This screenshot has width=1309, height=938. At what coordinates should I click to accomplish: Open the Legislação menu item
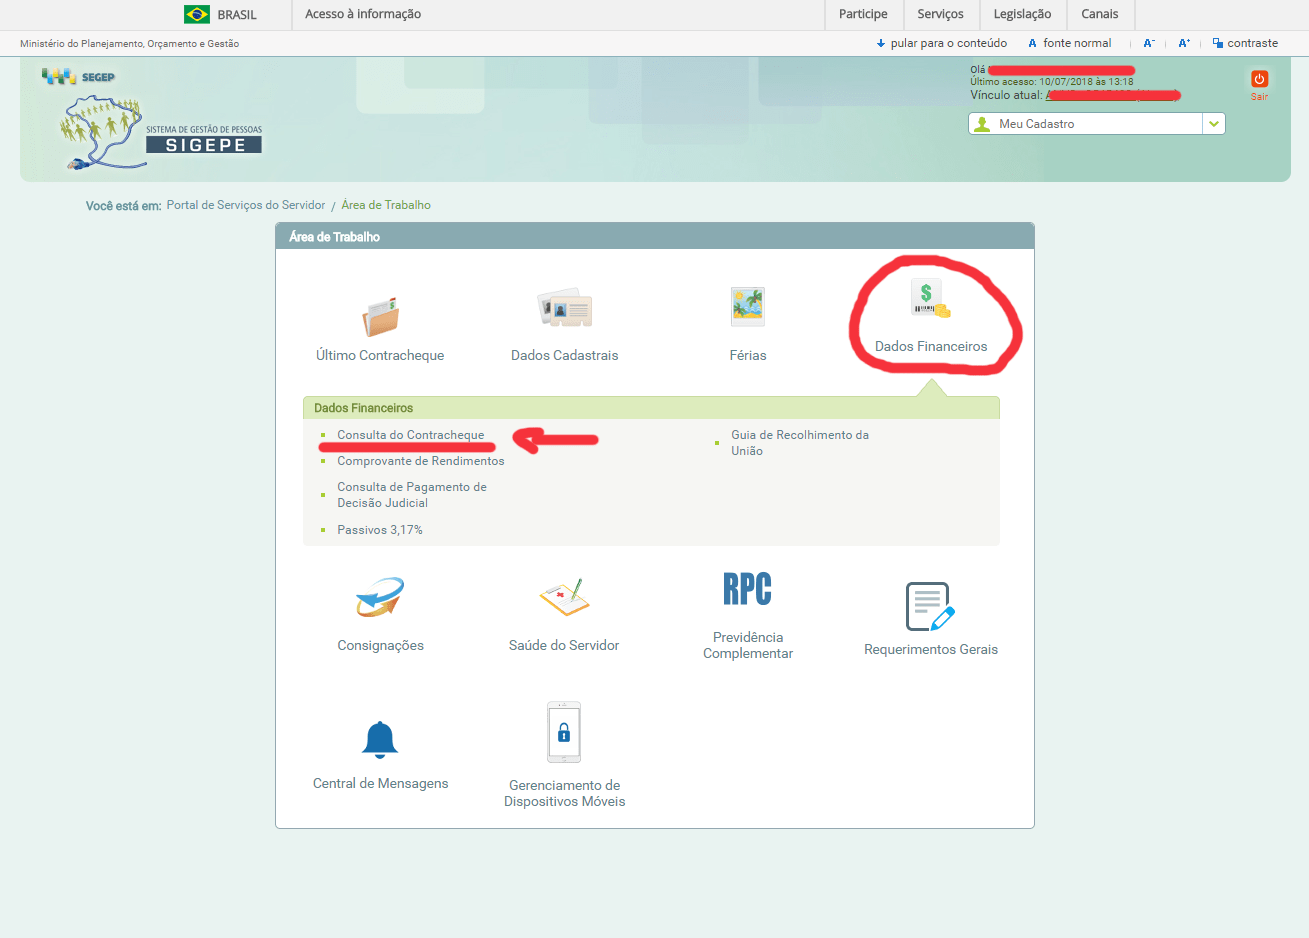click(x=1022, y=14)
